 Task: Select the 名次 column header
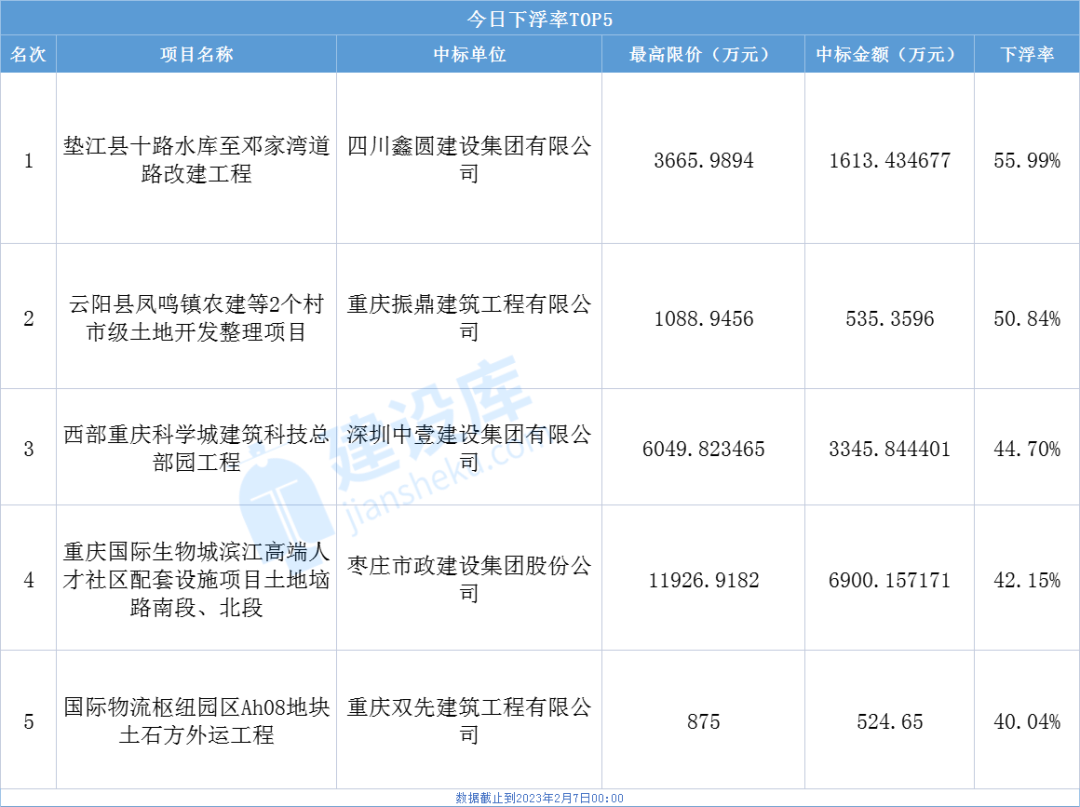click(28, 55)
